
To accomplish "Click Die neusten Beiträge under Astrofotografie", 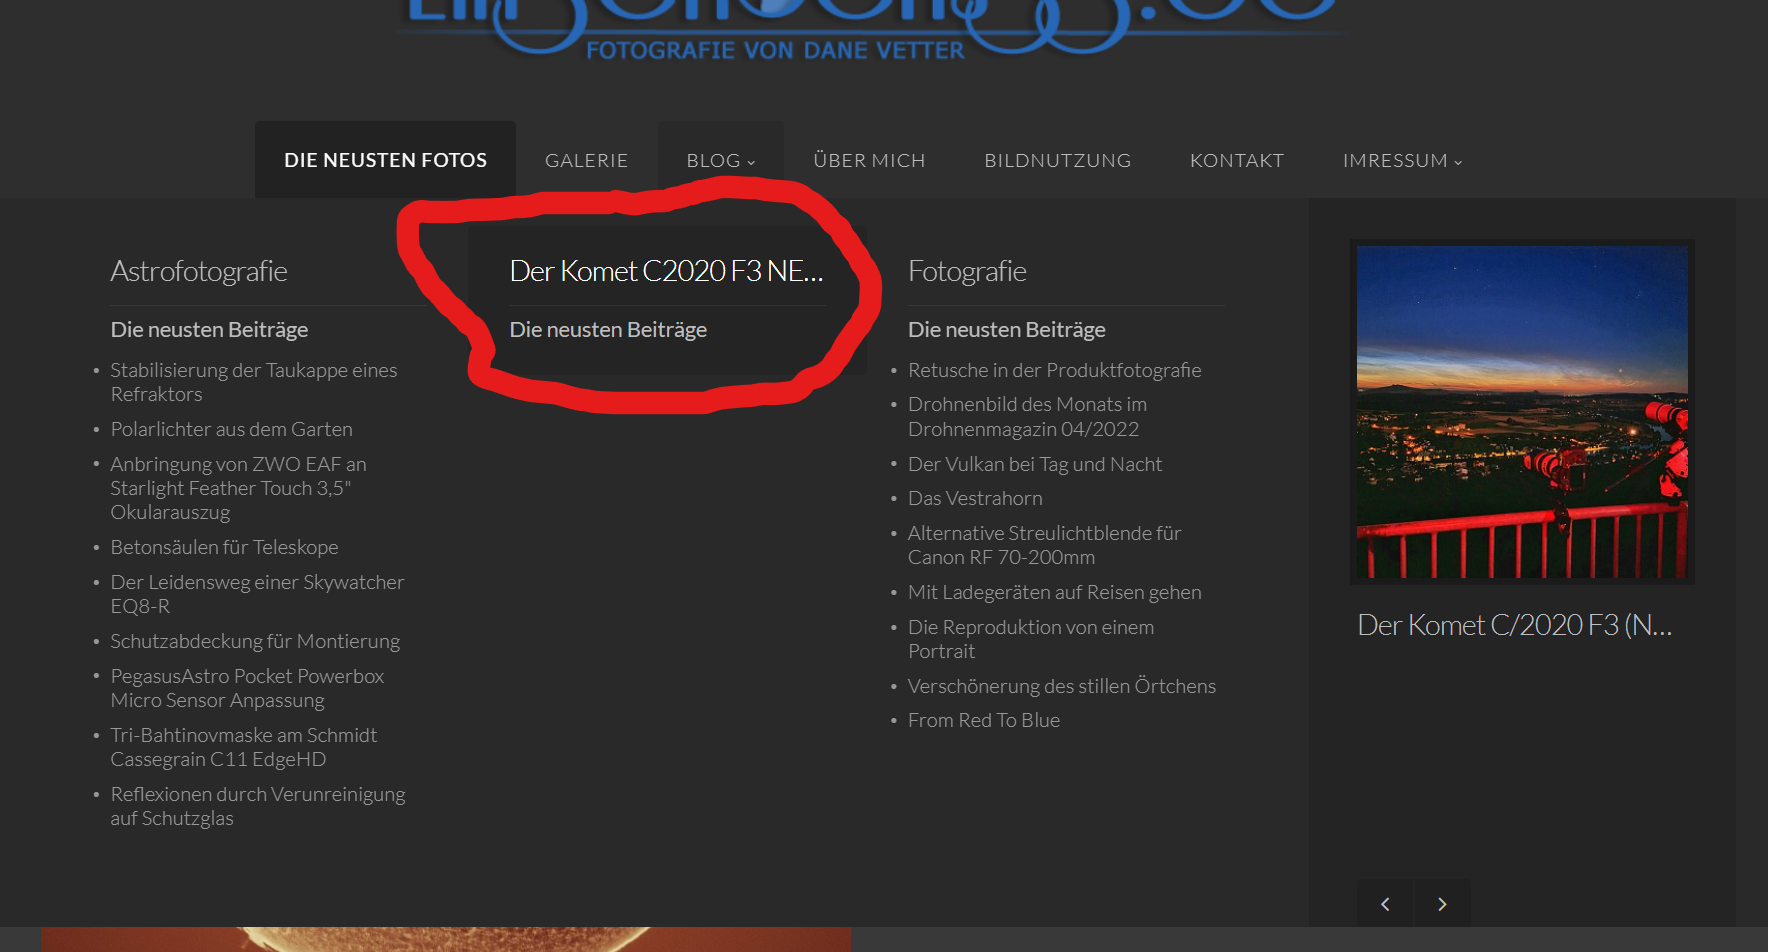I will coord(209,329).
